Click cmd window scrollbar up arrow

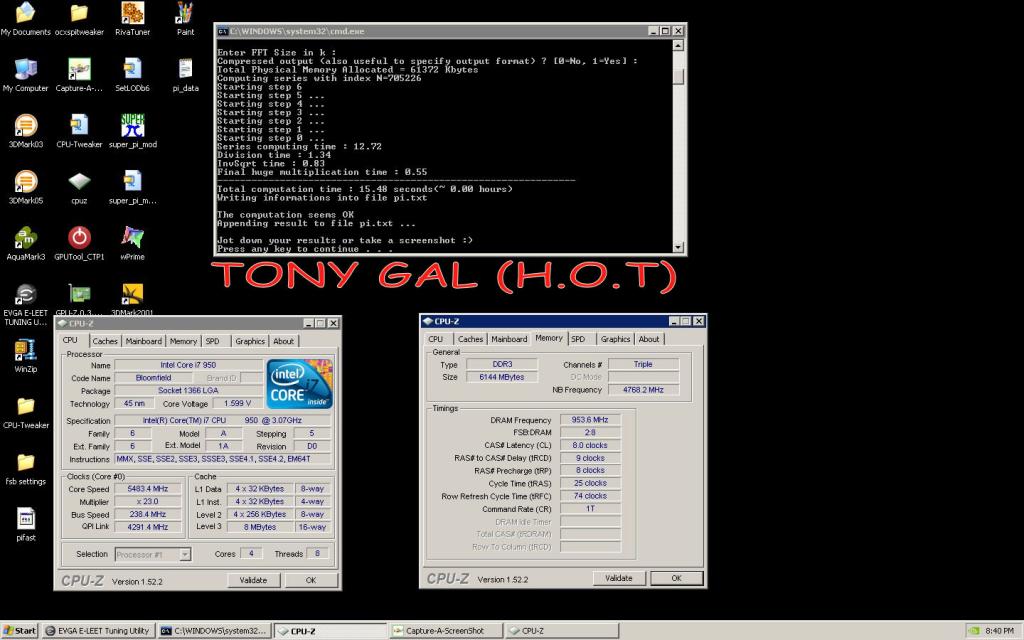pyautogui.click(x=678, y=45)
